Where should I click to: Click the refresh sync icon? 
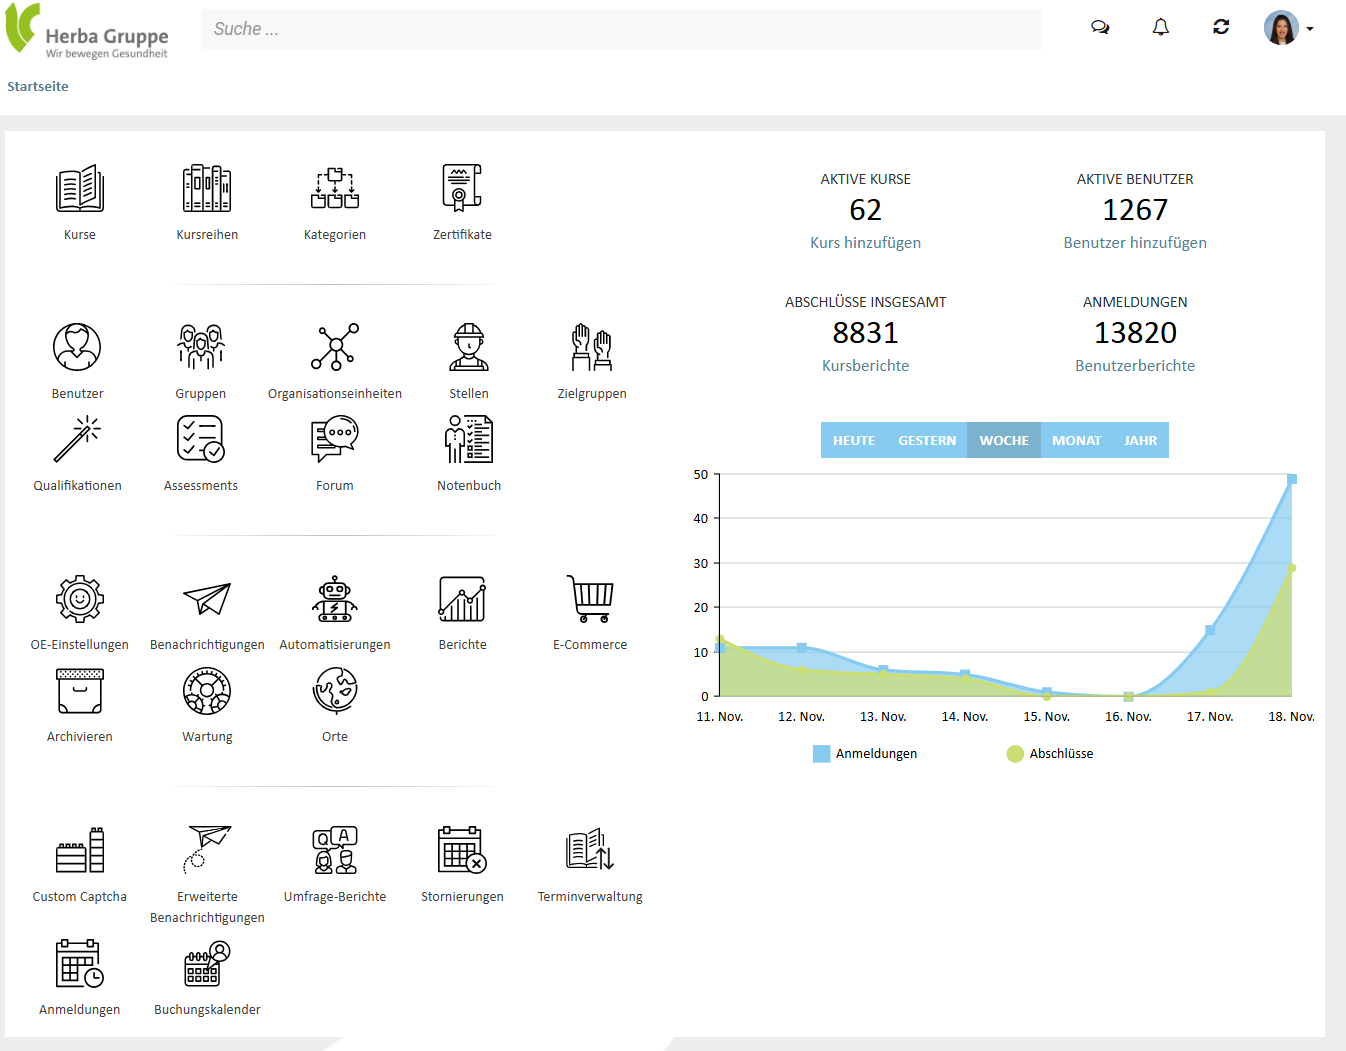(1221, 28)
